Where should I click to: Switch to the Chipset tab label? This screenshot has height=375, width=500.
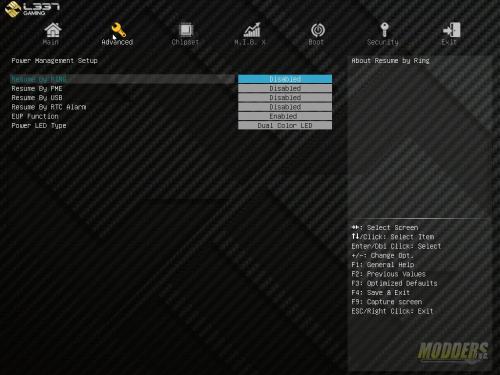[x=185, y=42]
